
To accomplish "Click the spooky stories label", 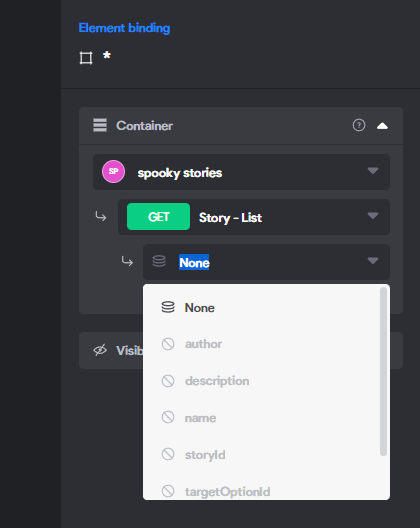I will 180,173.
